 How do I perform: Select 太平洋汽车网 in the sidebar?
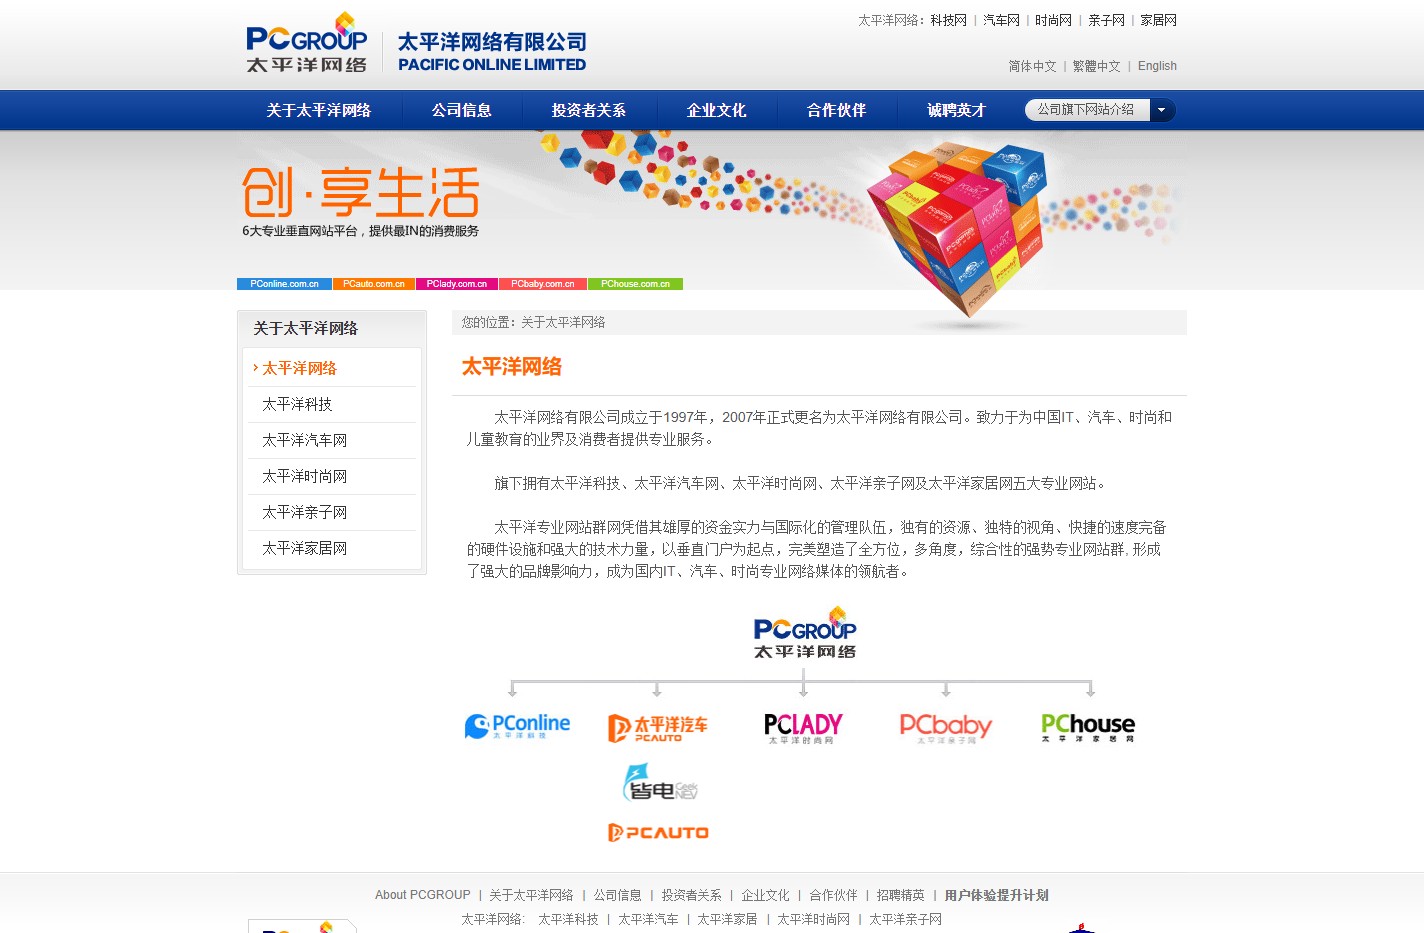coord(304,440)
